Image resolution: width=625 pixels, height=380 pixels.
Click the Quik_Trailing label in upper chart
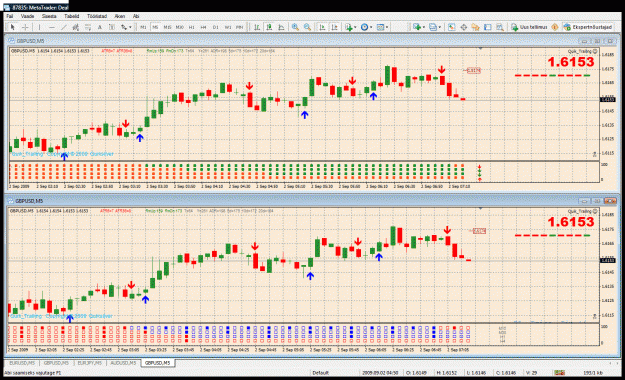582,51
